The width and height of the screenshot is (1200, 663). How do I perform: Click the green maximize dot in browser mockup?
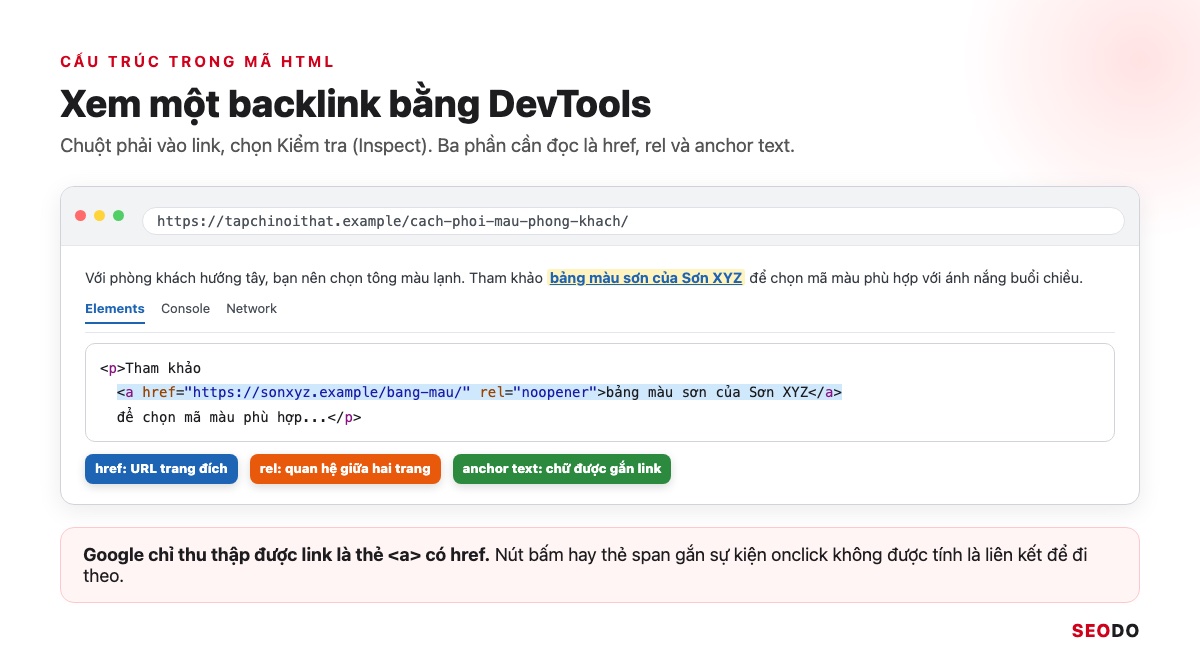pos(118,216)
